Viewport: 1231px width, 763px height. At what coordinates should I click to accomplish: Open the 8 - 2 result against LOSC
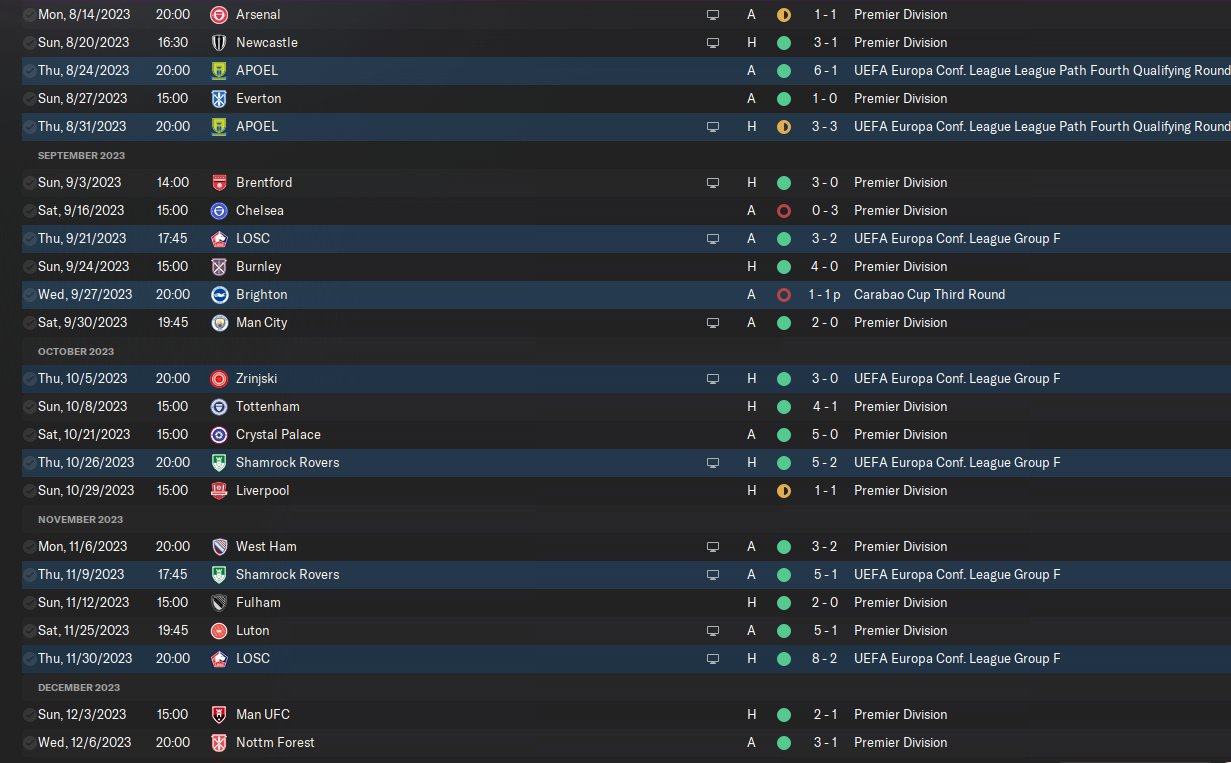click(x=826, y=659)
